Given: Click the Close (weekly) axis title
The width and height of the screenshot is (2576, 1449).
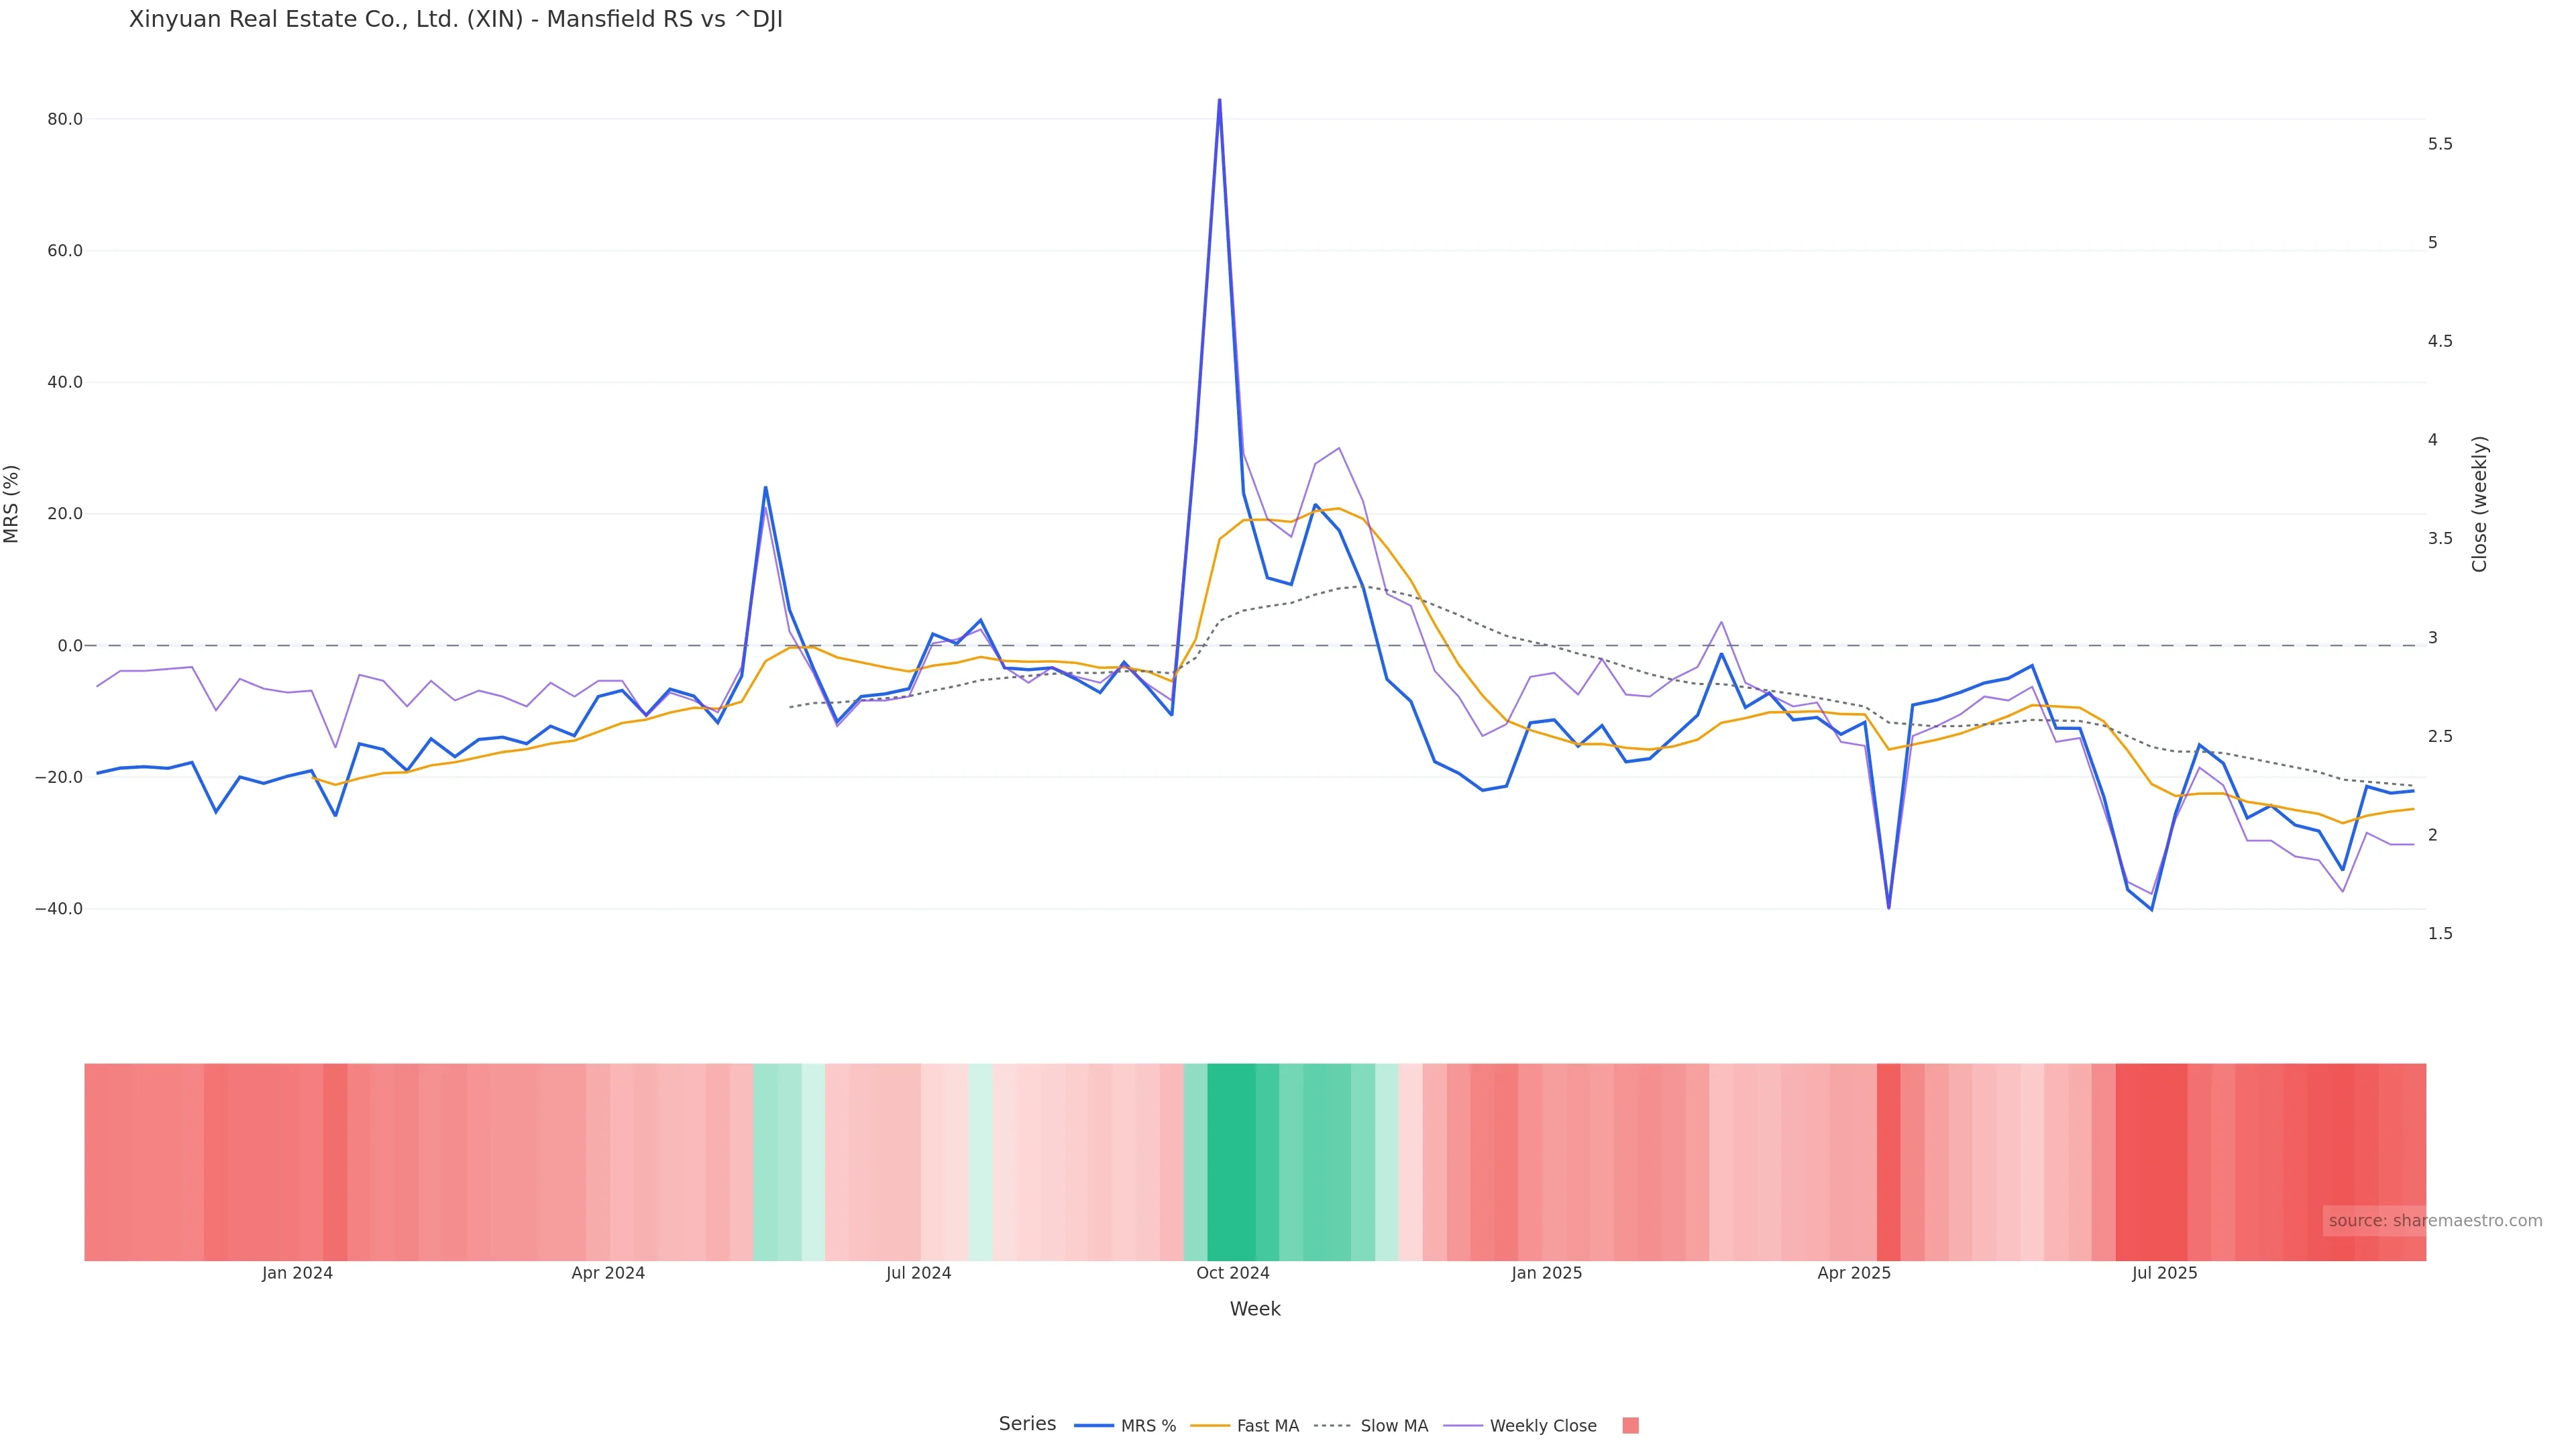Looking at the screenshot, I should [x=2479, y=504].
